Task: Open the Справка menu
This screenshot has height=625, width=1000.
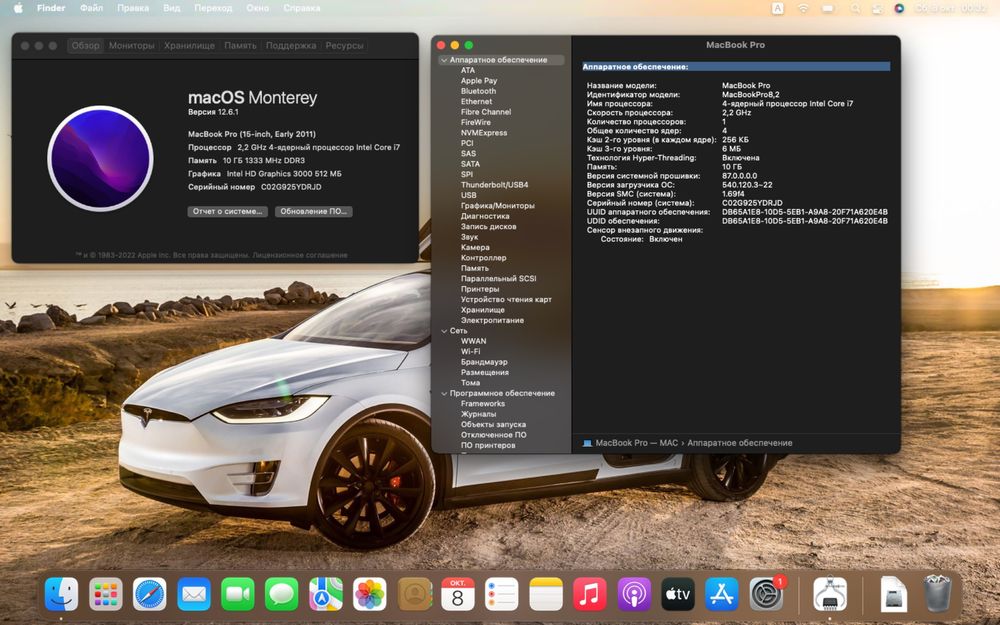Action: 302,8
